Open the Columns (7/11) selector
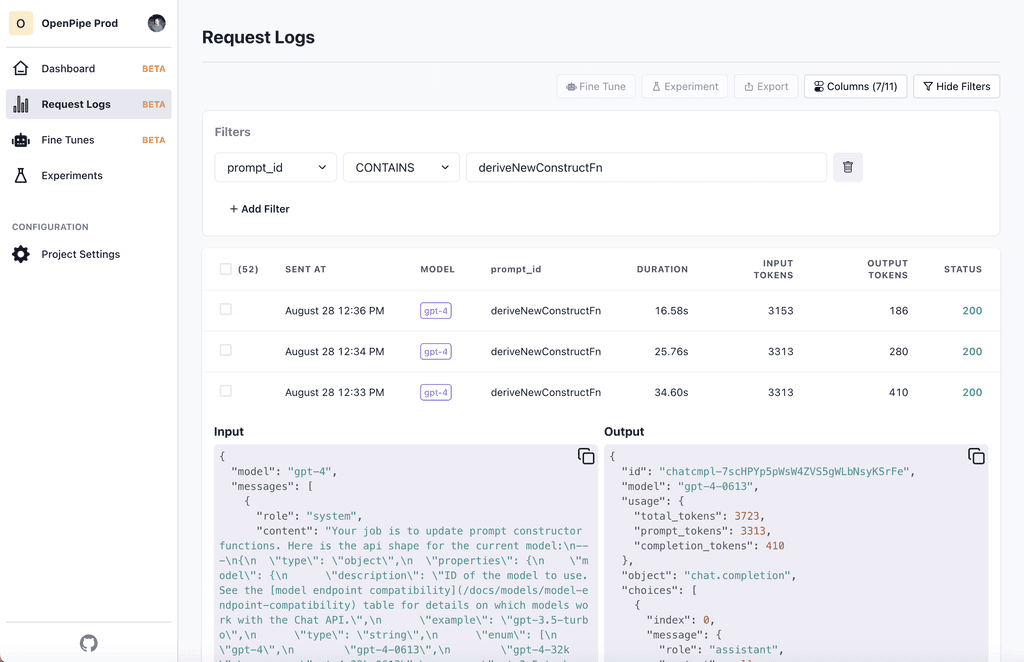Viewport: 1024px width, 662px height. pyautogui.click(x=855, y=86)
